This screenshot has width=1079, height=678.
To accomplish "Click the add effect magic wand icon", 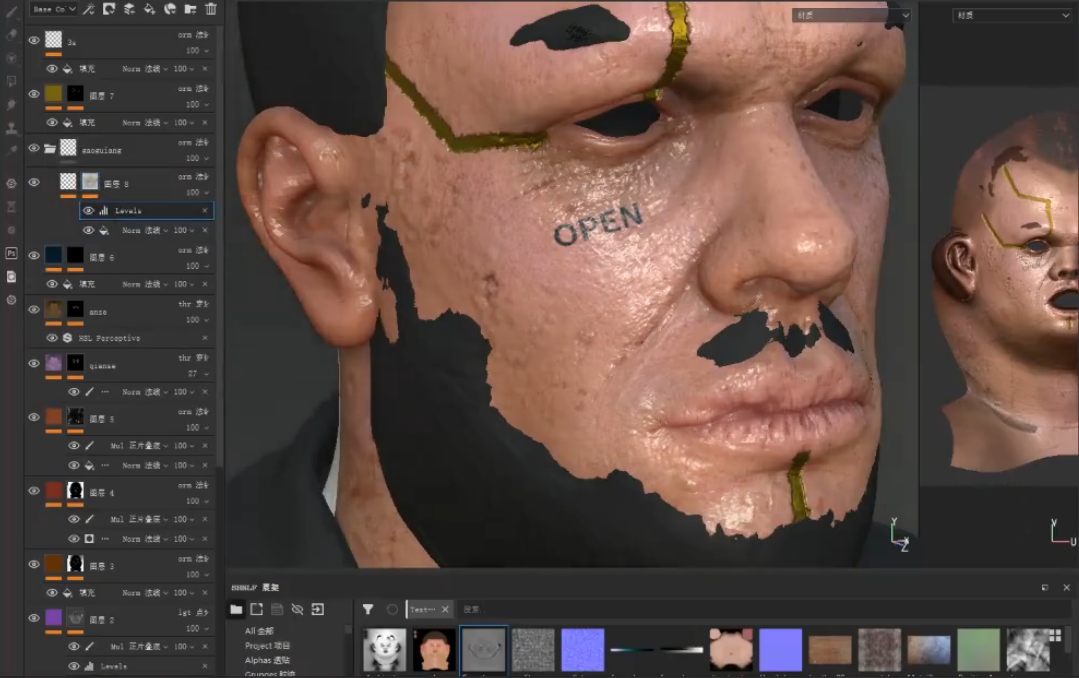I will tap(88, 9).
